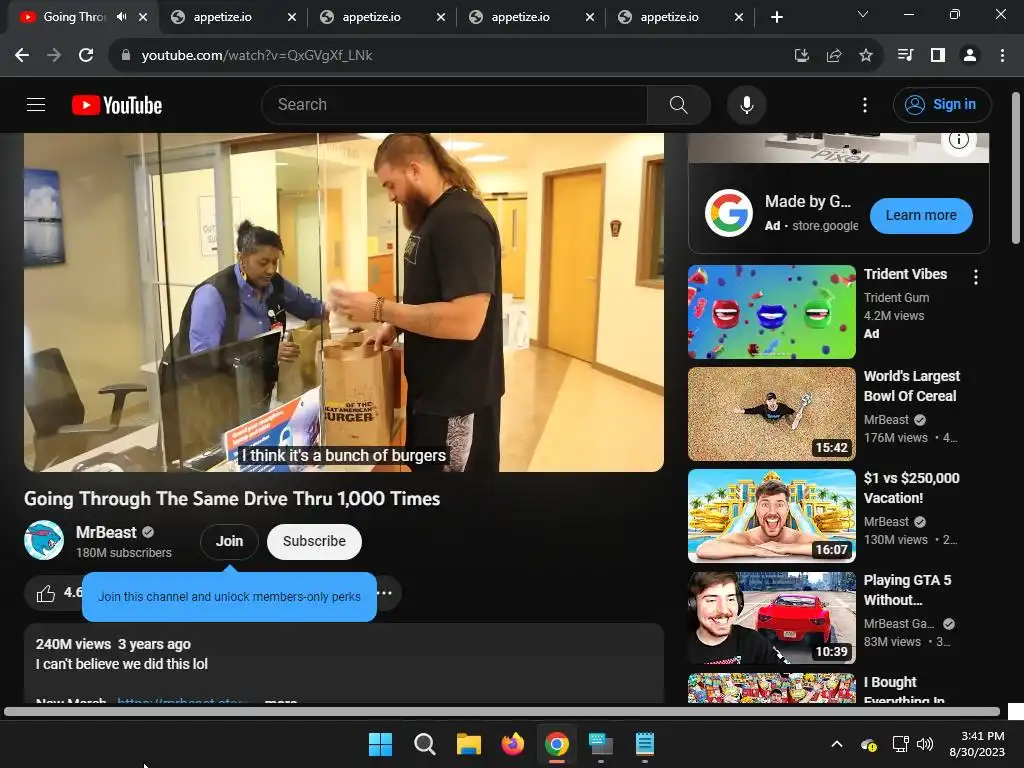Go to the YouTube home logo

(x=117, y=105)
